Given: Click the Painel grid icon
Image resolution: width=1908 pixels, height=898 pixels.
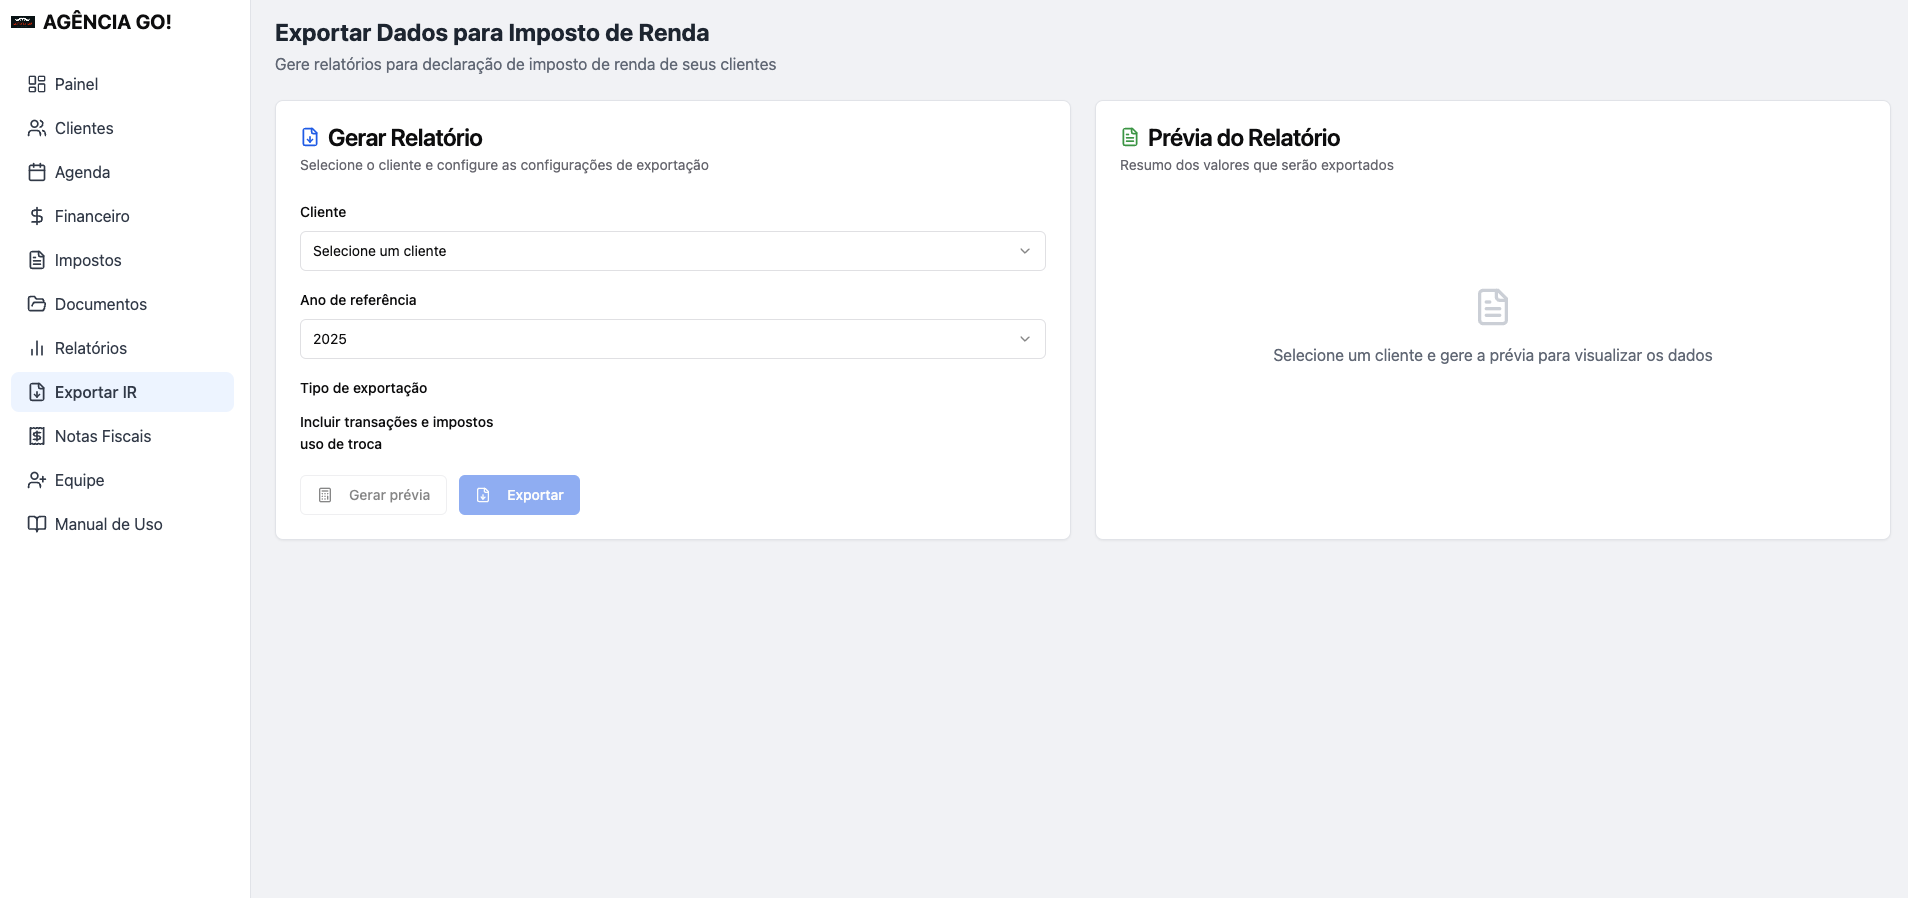Looking at the screenshot, I should tap(37, 84).
